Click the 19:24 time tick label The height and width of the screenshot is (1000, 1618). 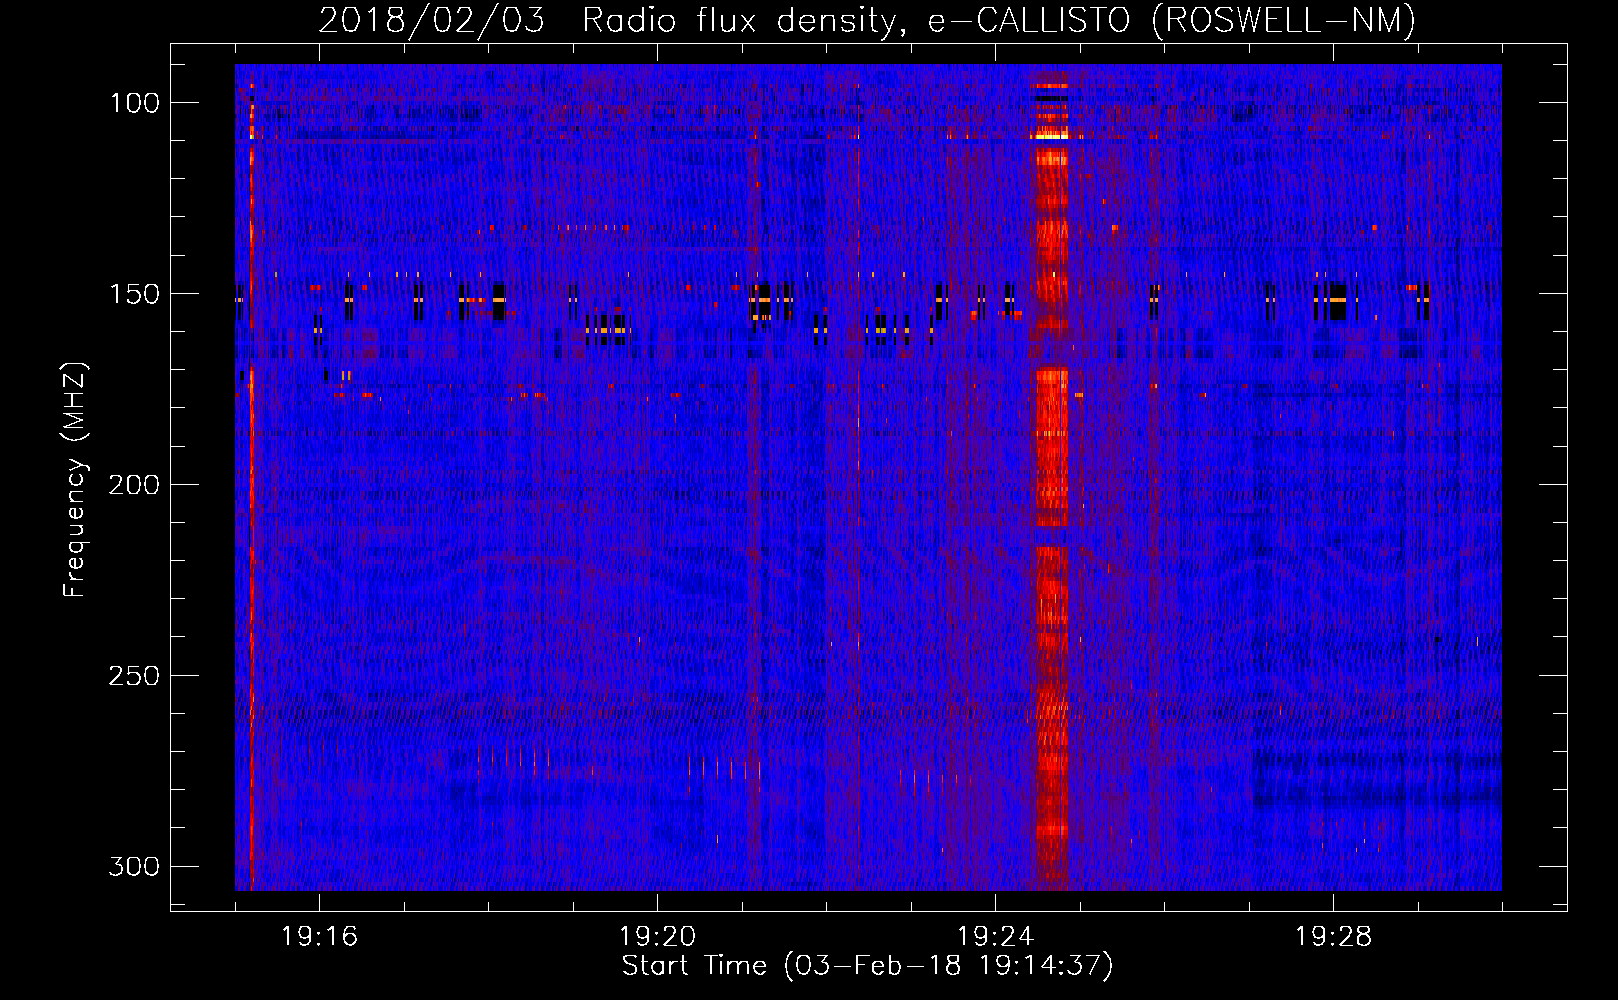pyautogui.click(x=995, y=937)
